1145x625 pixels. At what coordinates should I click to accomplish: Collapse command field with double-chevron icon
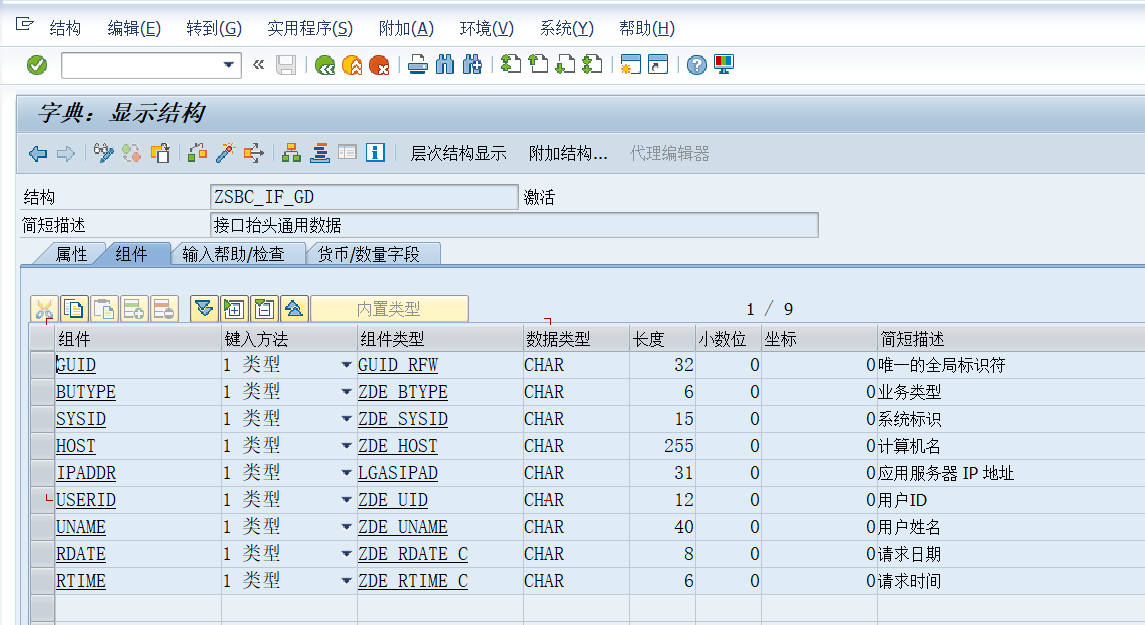(x=259, y=65)
